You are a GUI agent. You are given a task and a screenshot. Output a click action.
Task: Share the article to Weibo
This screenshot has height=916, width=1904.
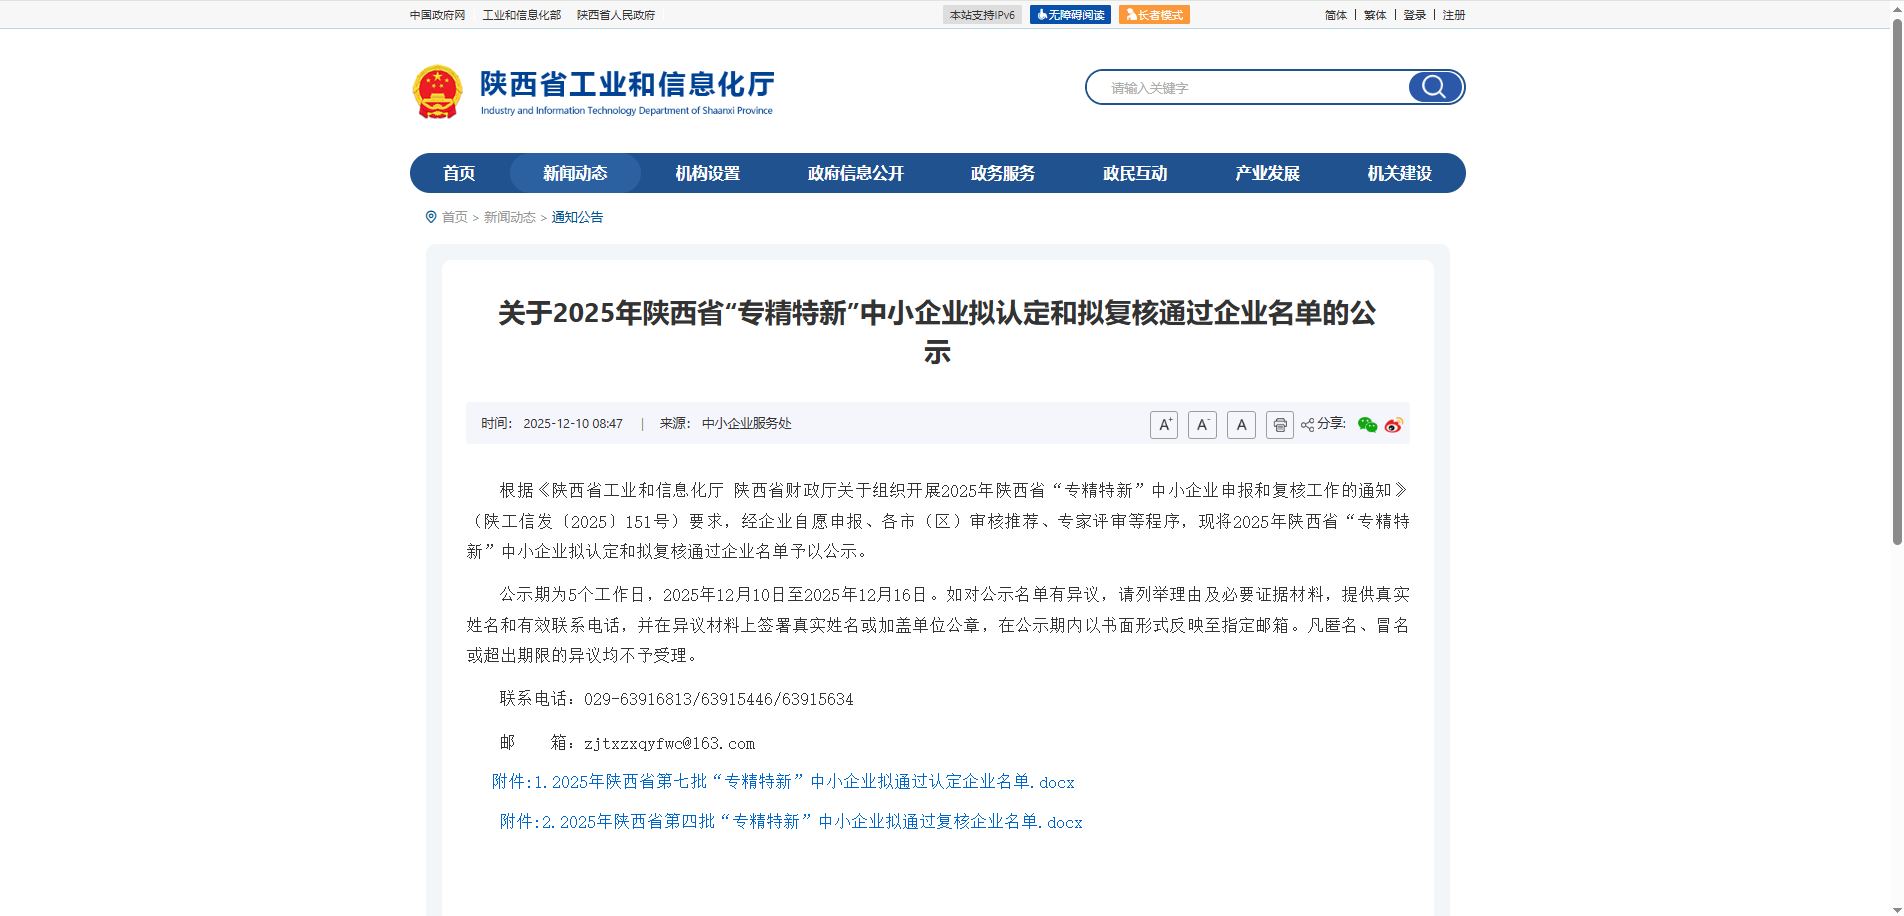(1393, 425)
